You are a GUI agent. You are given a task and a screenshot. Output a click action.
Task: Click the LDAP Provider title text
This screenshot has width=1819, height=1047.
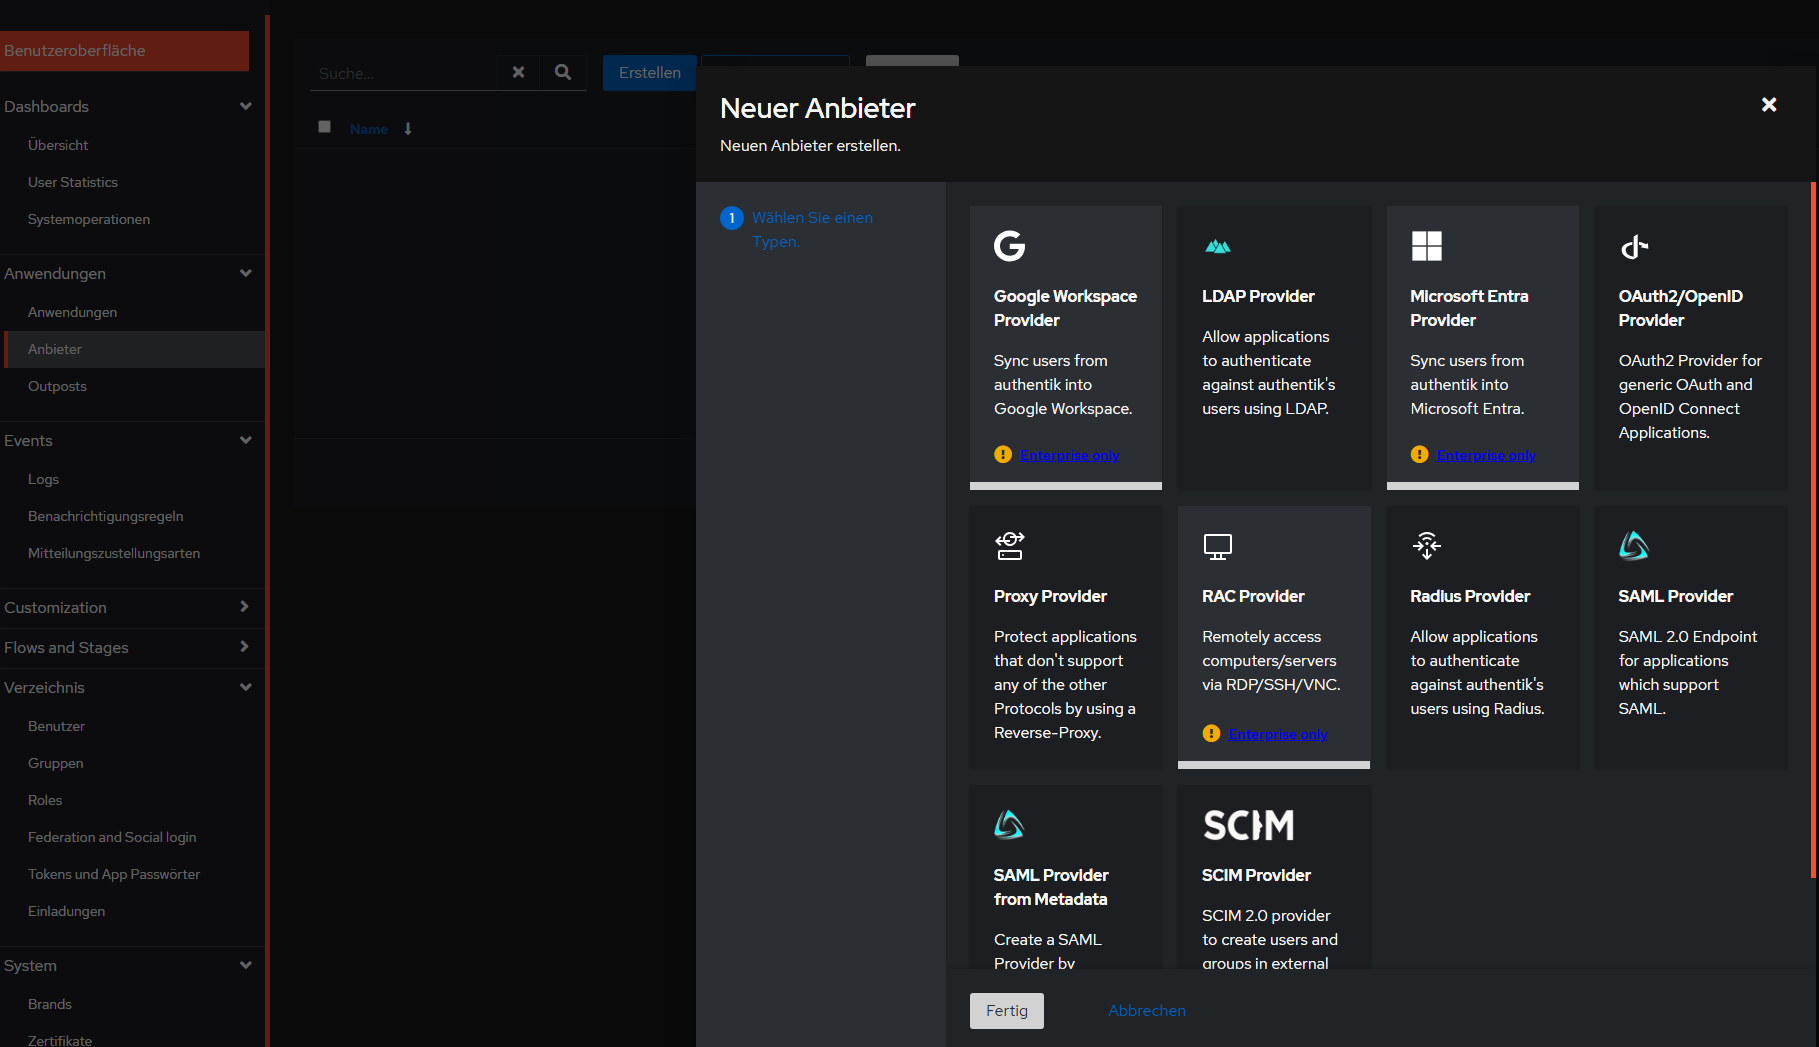click(x=1258, y=296)
